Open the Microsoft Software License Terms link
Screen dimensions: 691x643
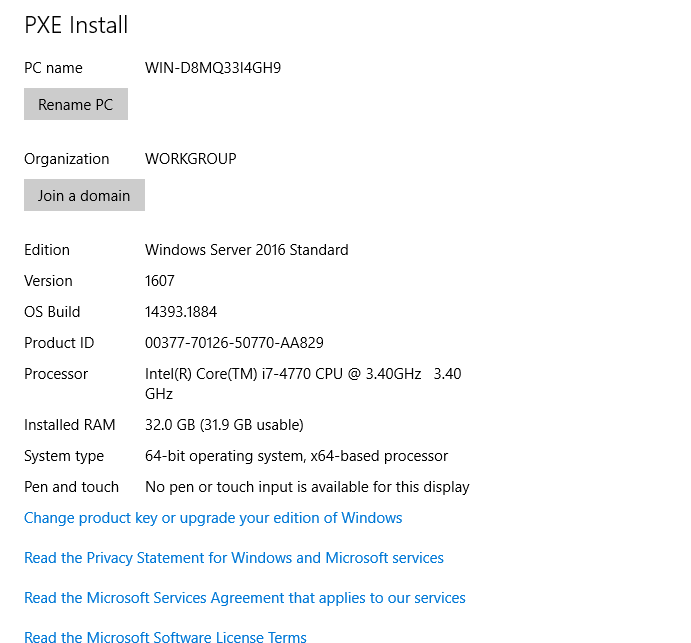point(165,637)
